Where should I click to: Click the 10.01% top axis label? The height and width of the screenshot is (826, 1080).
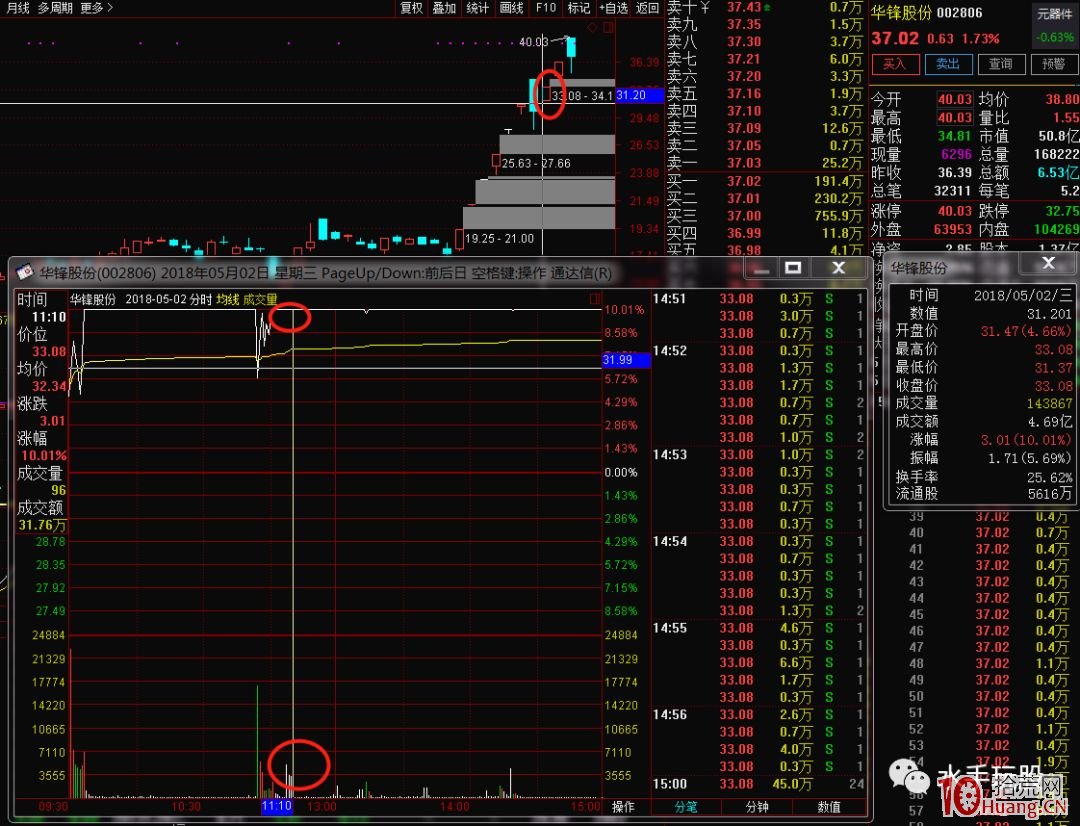(624, 310)
